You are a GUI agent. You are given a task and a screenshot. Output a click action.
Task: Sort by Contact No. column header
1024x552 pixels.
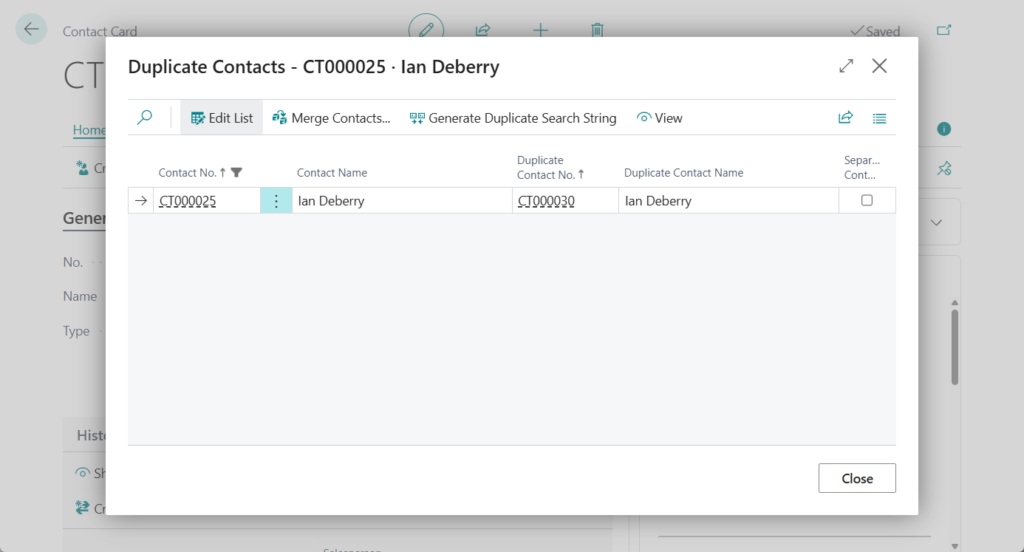coord(187,173)
